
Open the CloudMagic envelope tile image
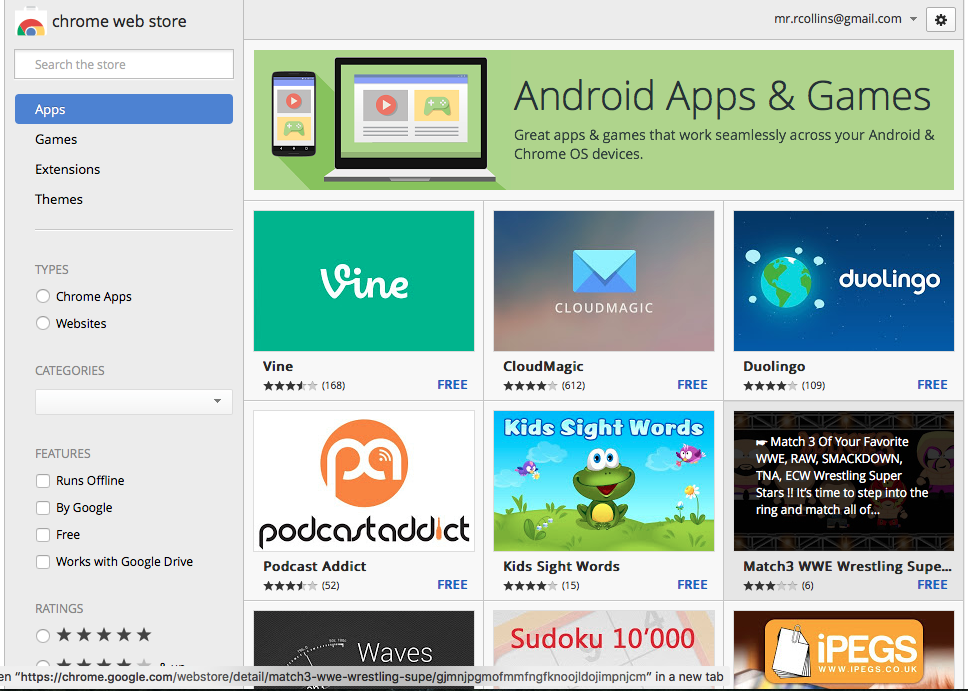click(x=604, y=281)
